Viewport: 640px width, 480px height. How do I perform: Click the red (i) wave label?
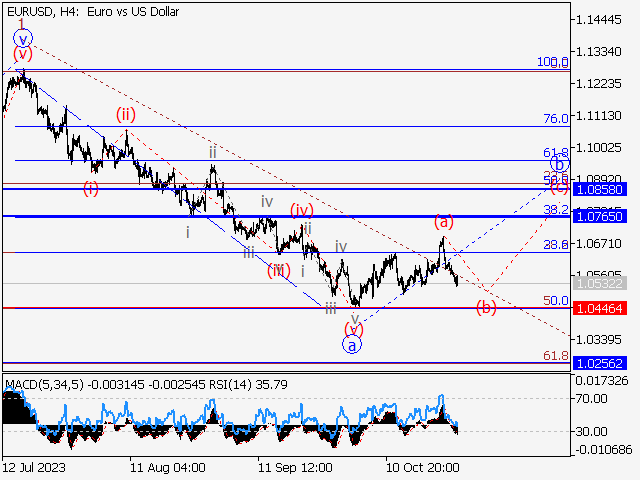coord(91,189)
